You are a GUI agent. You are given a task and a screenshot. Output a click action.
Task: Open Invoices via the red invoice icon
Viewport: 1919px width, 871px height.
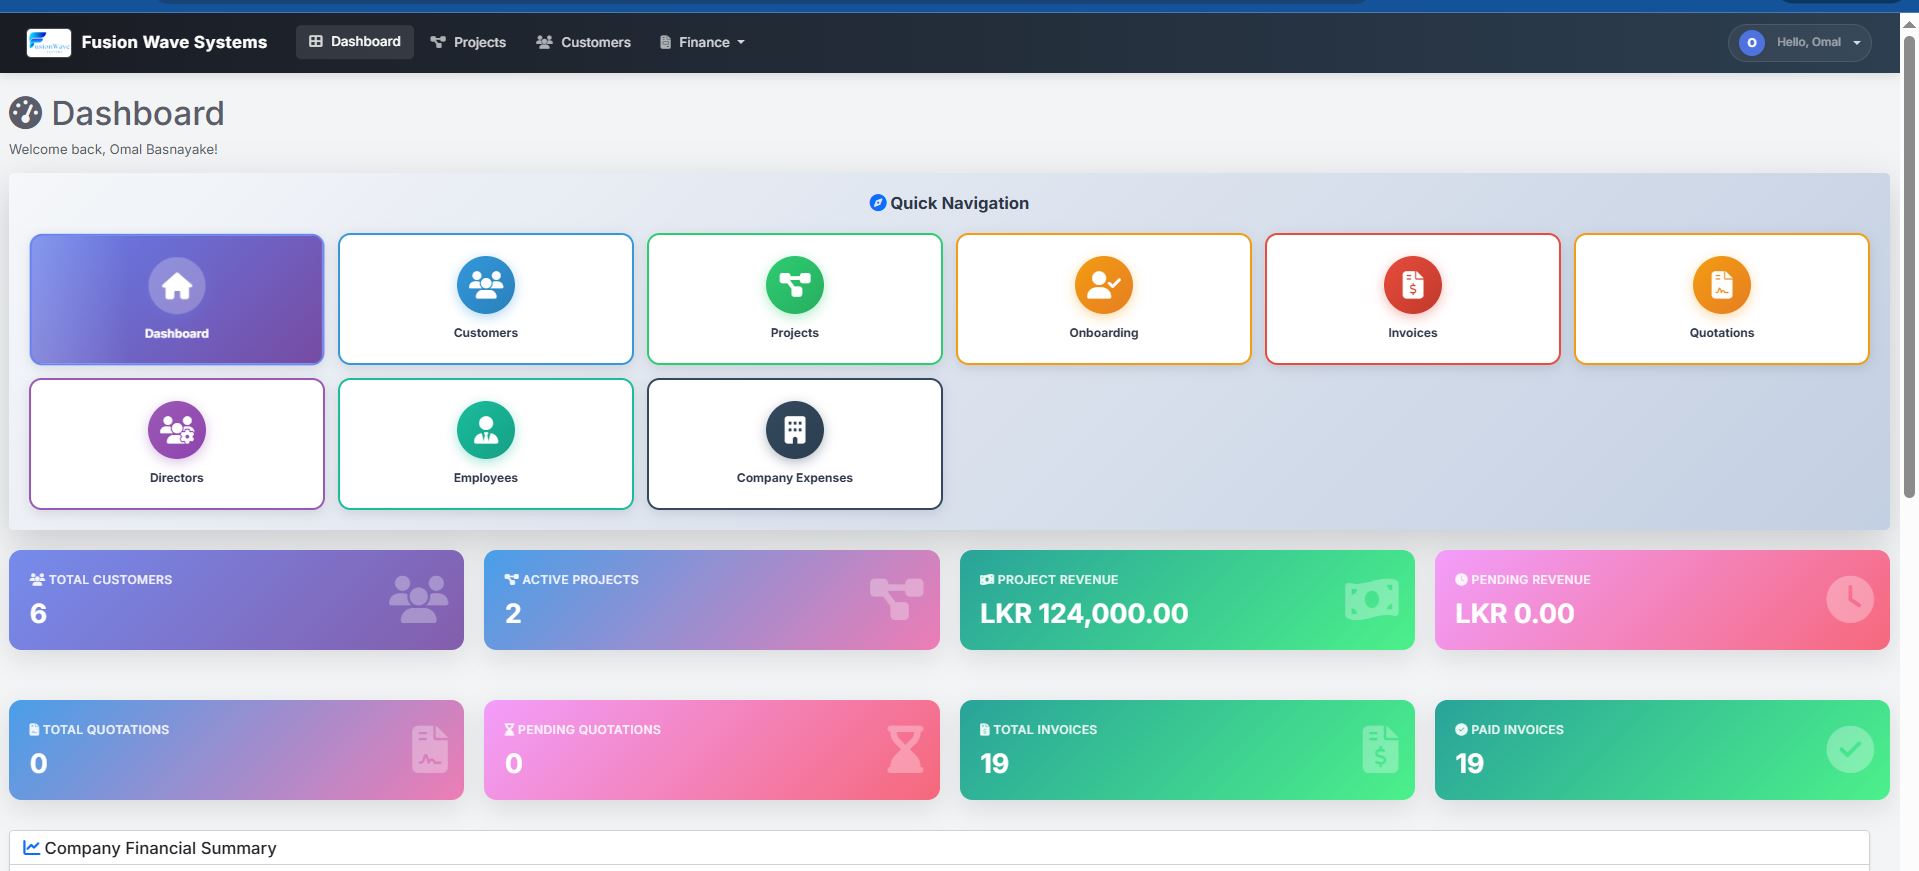point(1413,285)
